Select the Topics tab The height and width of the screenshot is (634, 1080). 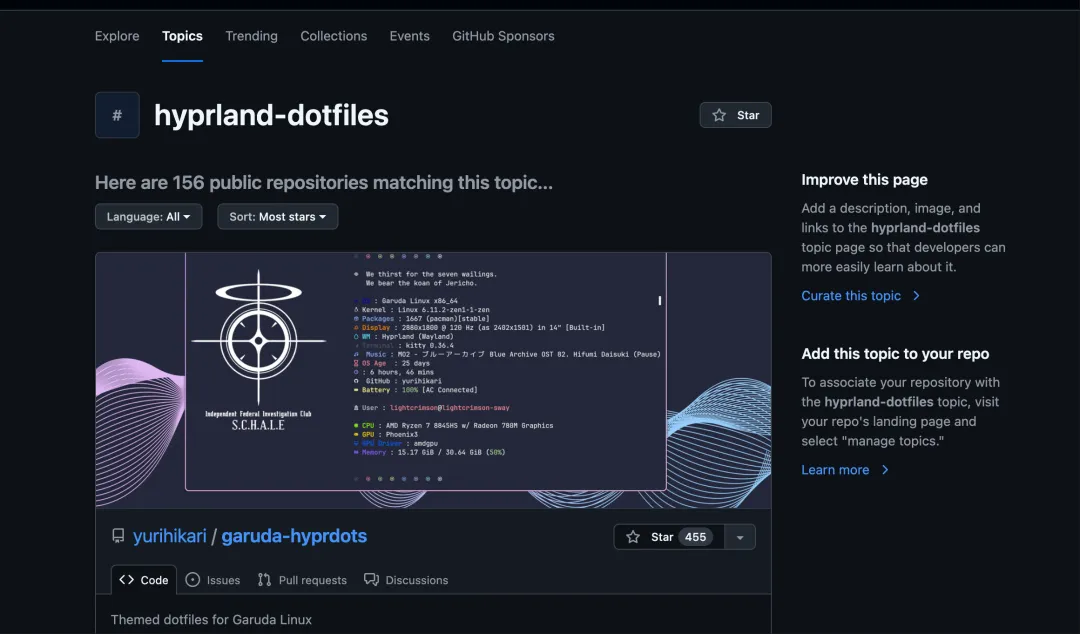coord(183,36)
